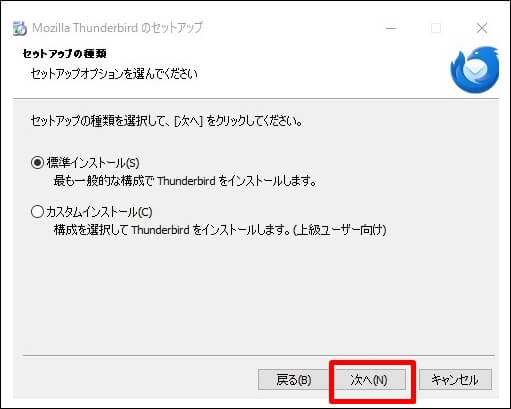Viewport: 511px width, 409px height.
Task: Click the custom install description for advanced users
Action: click(220, 230)
